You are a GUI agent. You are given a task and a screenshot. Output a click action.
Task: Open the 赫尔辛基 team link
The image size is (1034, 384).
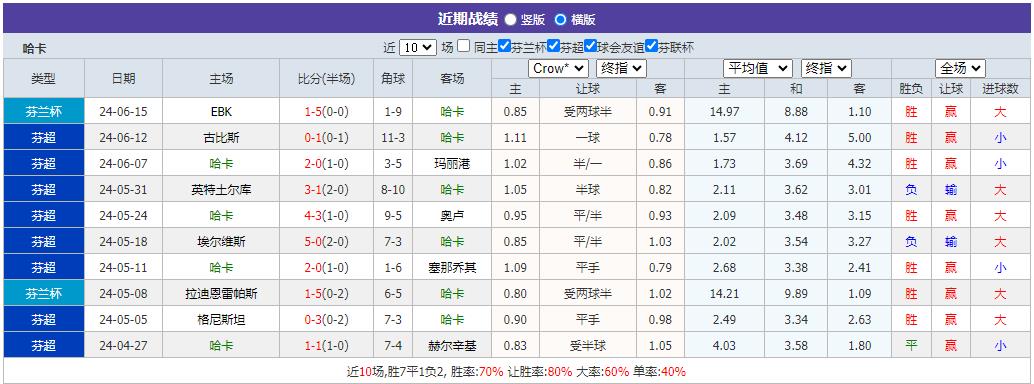click(452, 346)
